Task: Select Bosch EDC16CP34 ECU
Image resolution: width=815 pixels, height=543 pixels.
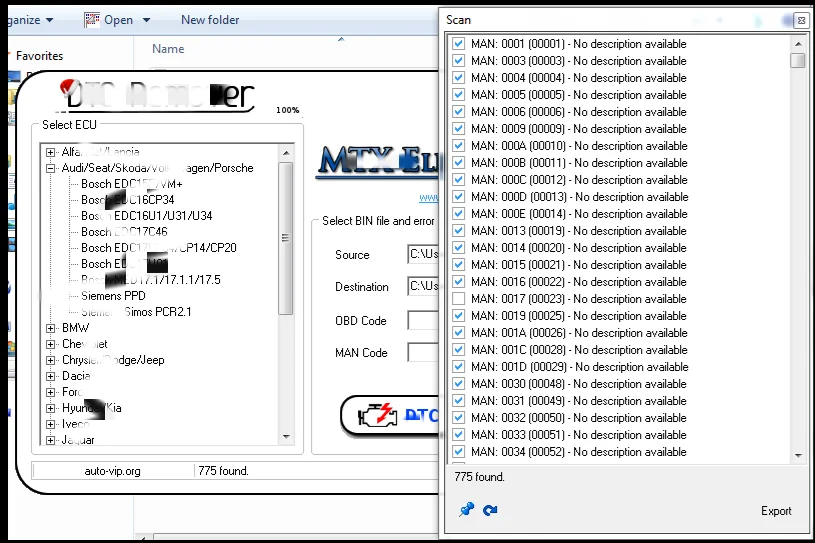Action: (127, 200)
